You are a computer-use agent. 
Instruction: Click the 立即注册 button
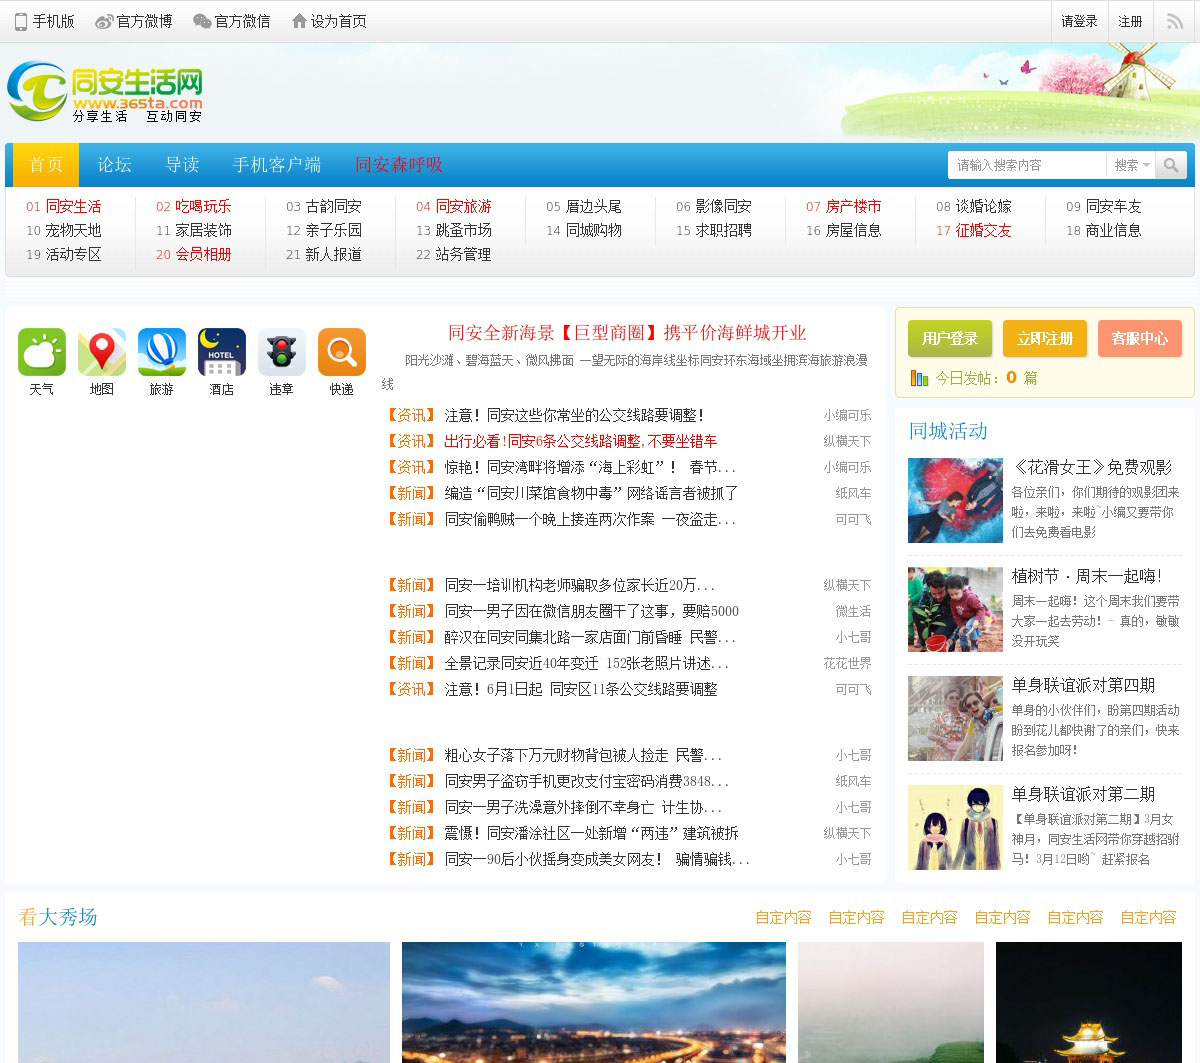tap(1045, 339)
